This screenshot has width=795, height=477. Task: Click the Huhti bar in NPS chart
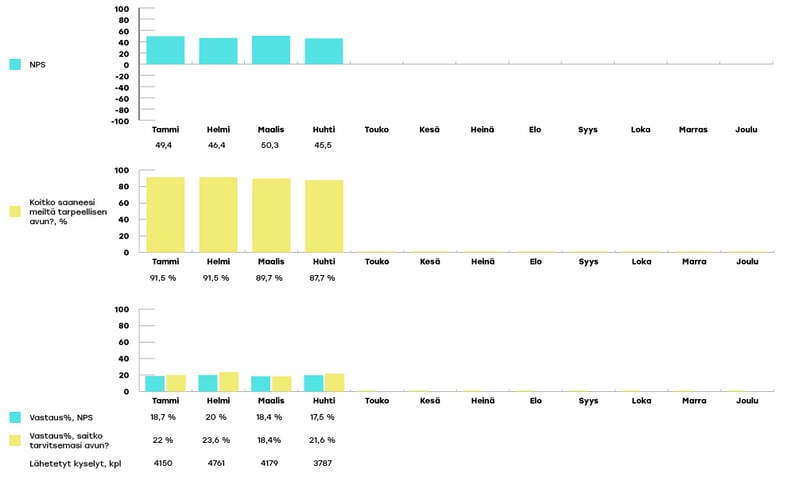click(x=324, y=51)
